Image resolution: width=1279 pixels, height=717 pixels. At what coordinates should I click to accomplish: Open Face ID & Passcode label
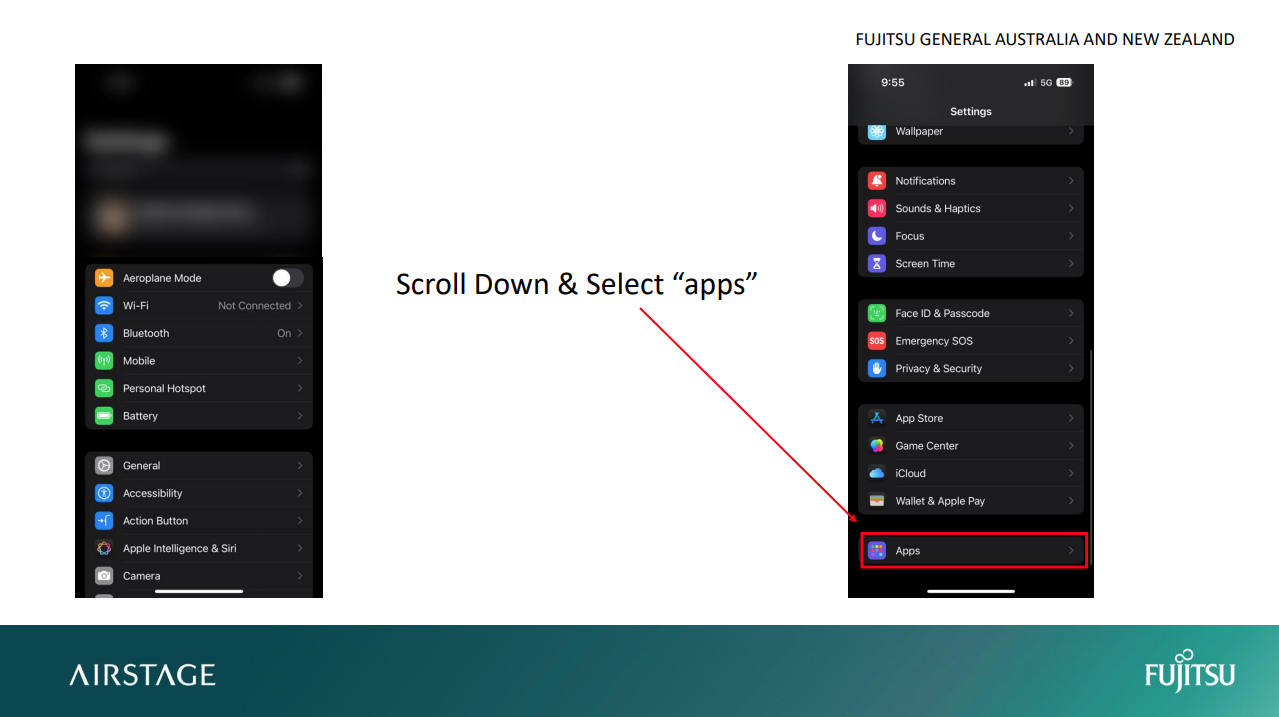942,313
